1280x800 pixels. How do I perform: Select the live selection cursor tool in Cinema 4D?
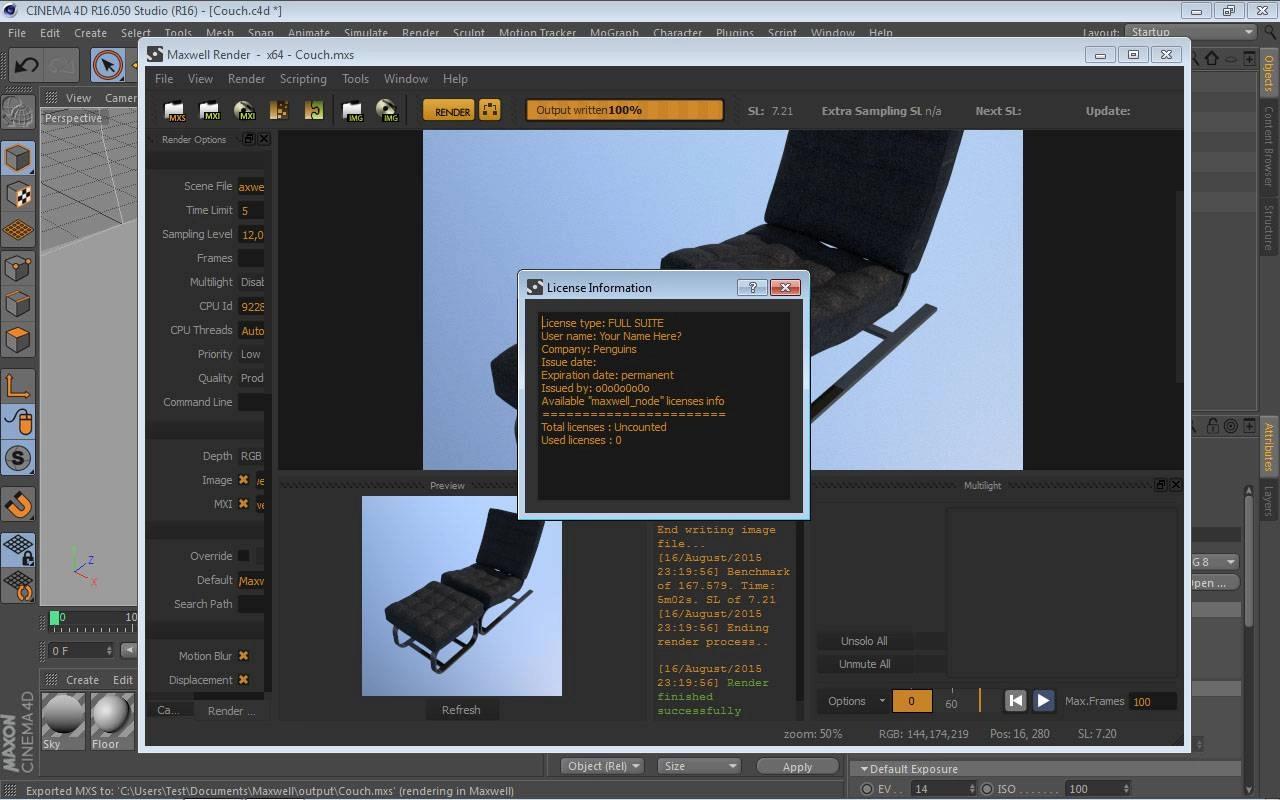point(108,65)
